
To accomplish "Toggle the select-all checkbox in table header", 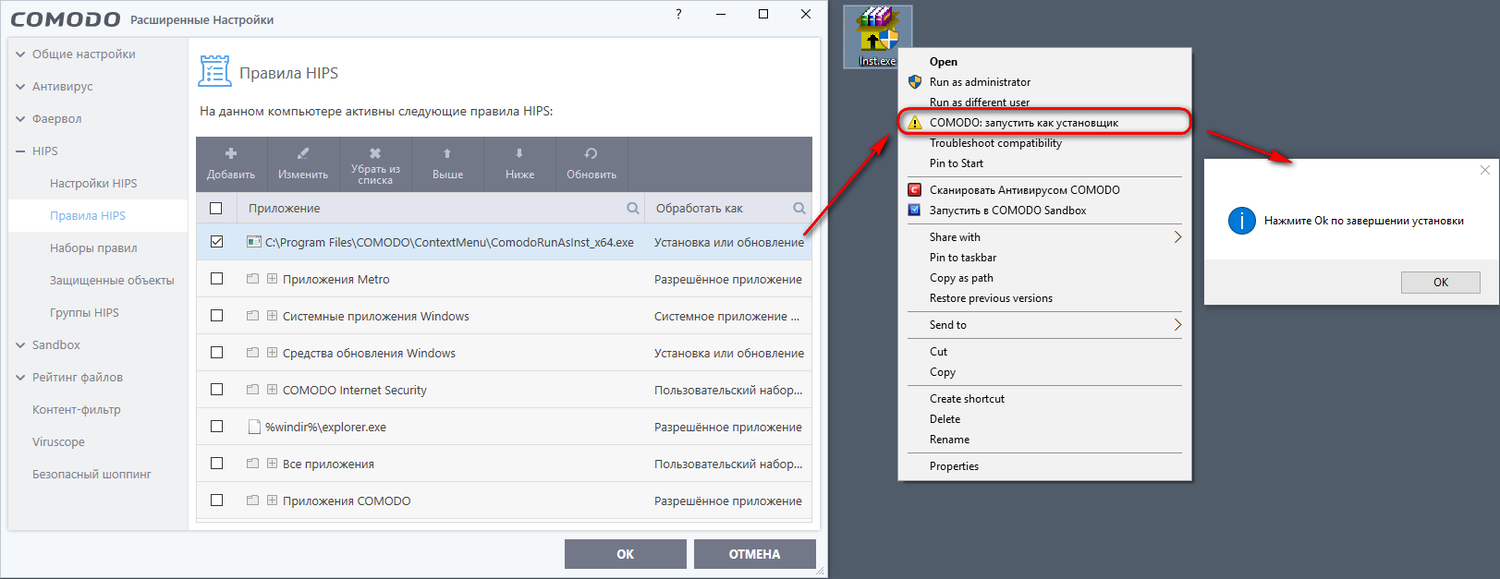I will pyautogui.click(x=216, y=208).
